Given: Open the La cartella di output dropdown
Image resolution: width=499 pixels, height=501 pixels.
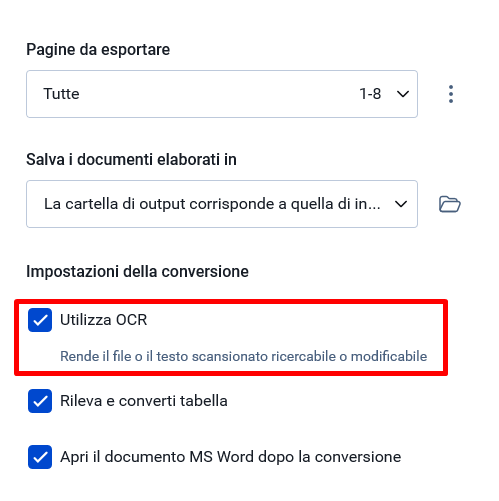Looking at the screenshot, I should tap(222, 204).
